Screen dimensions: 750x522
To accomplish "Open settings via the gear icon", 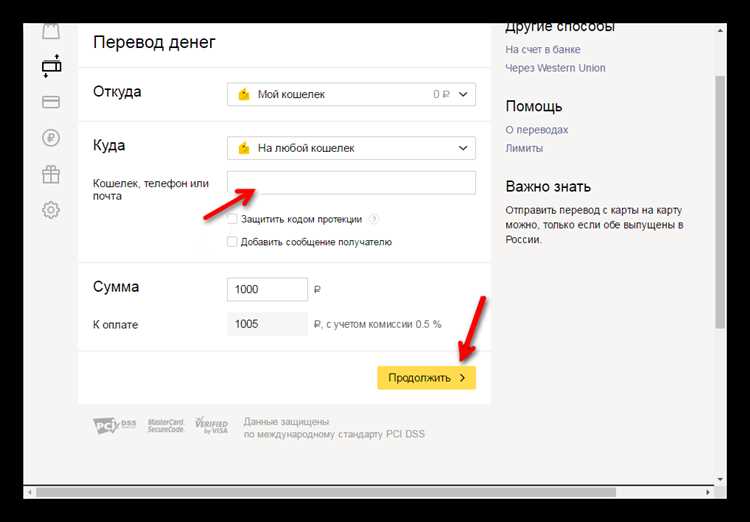I will [51, 210].
